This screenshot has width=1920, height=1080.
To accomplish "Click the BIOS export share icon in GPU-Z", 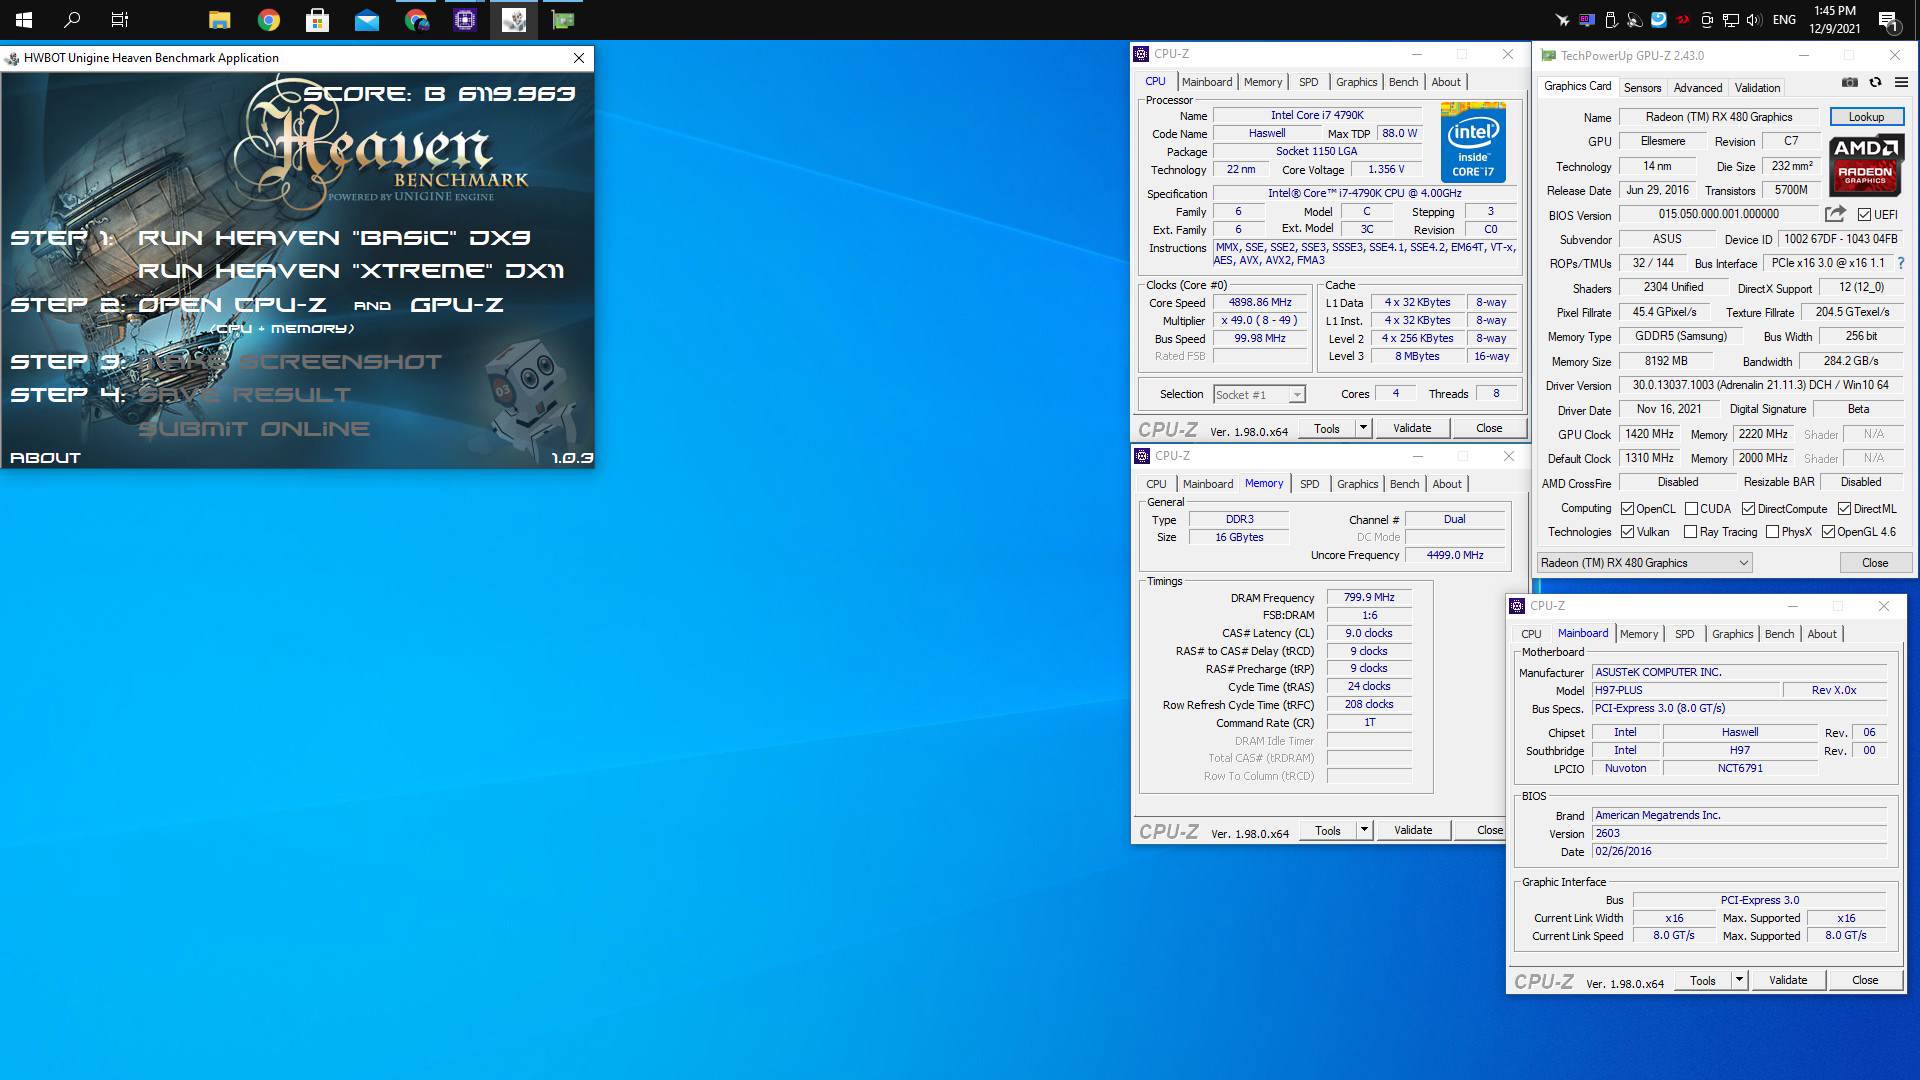I will point(1835,214).
